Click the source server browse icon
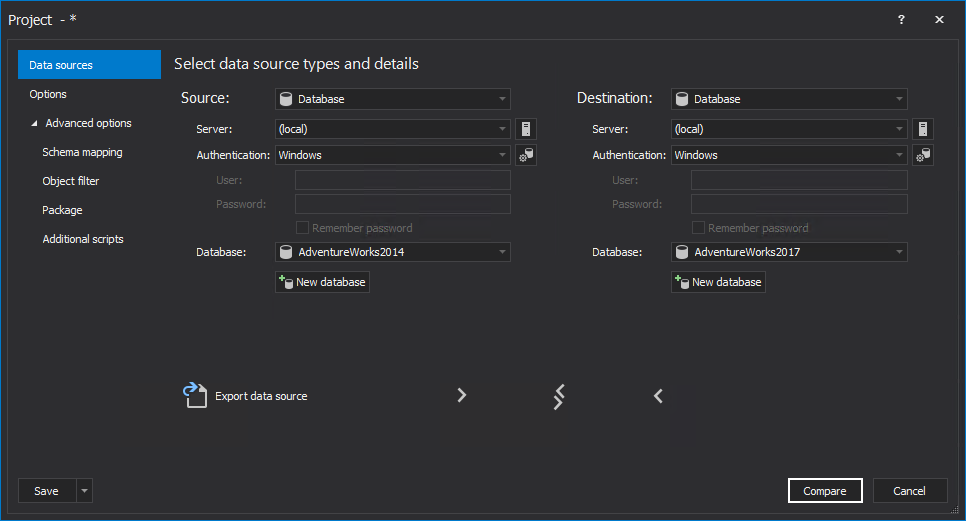The image size is (966, 521). click(x=526, y=128)
